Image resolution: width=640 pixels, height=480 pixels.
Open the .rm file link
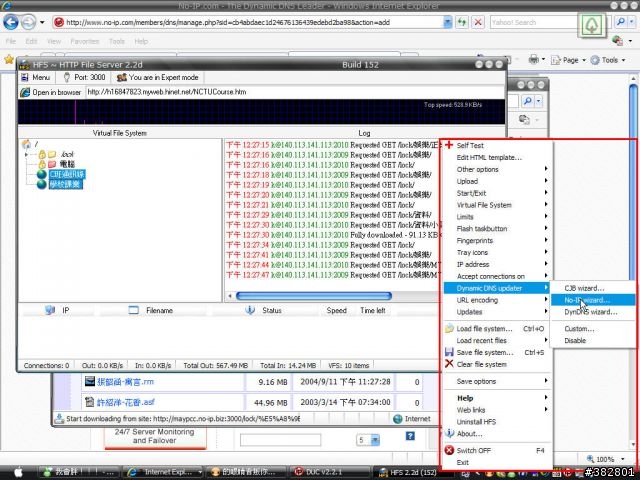125,382
